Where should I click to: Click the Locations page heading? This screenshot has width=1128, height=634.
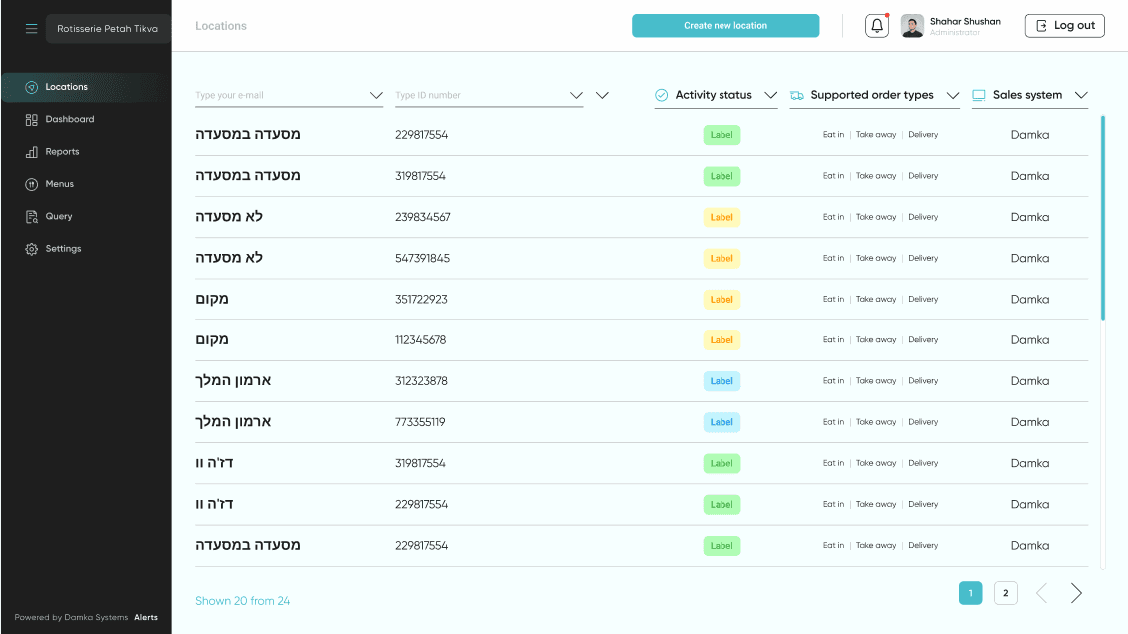221,26
